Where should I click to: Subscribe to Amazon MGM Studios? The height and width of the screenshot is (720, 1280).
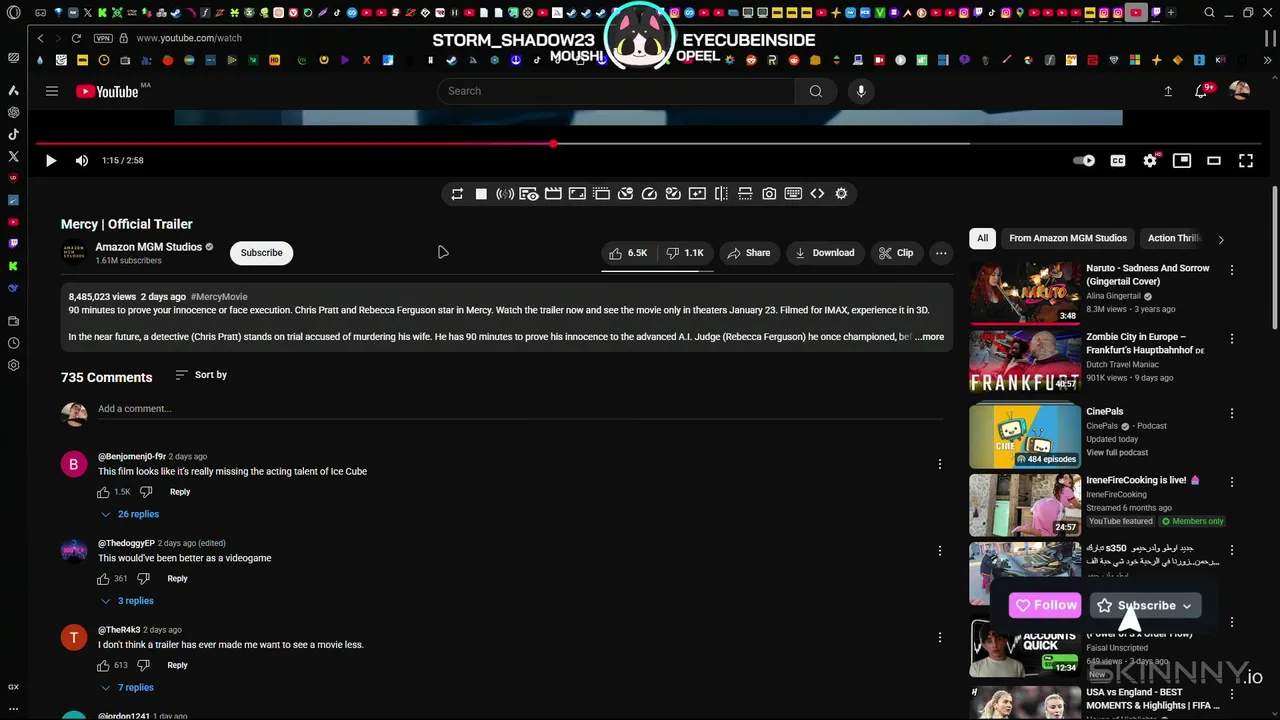pyautogui.click(x=261, y=253)
